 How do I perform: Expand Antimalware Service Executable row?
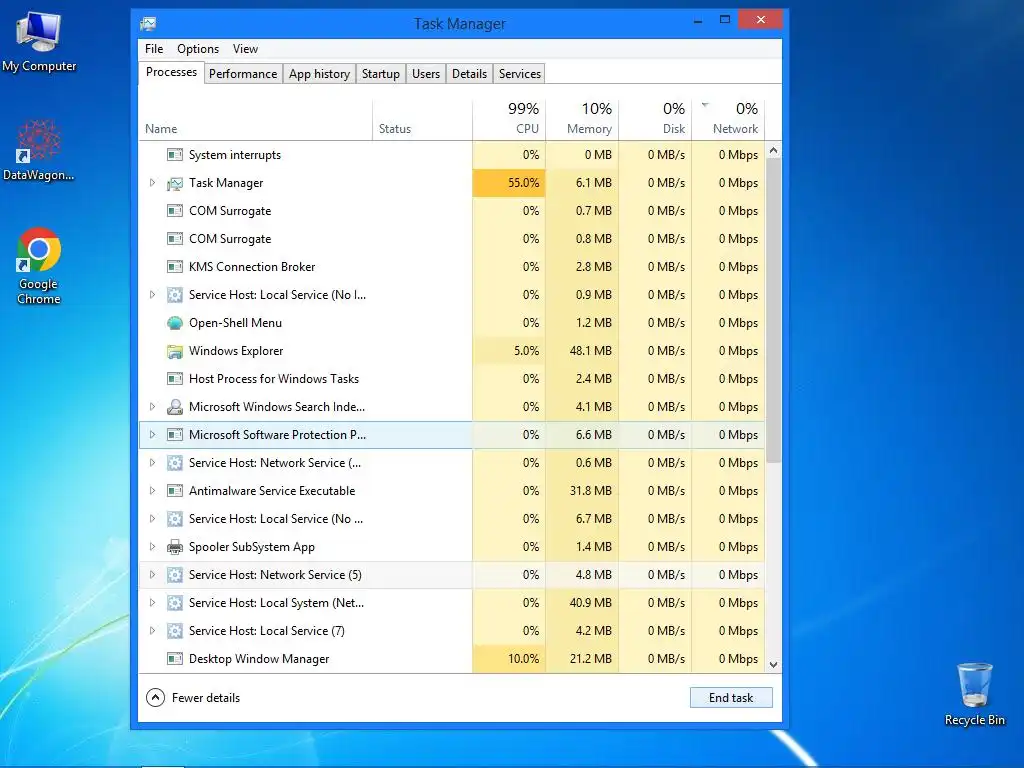point(152,490)
